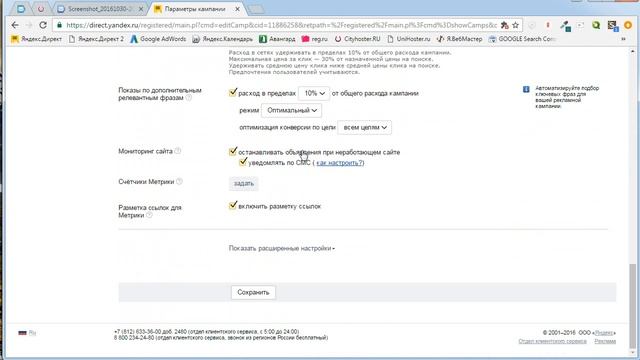Viewport: 640px width, 360px height.
Task: Uncheck включить разметку ссылок
Action: (233, 205)
